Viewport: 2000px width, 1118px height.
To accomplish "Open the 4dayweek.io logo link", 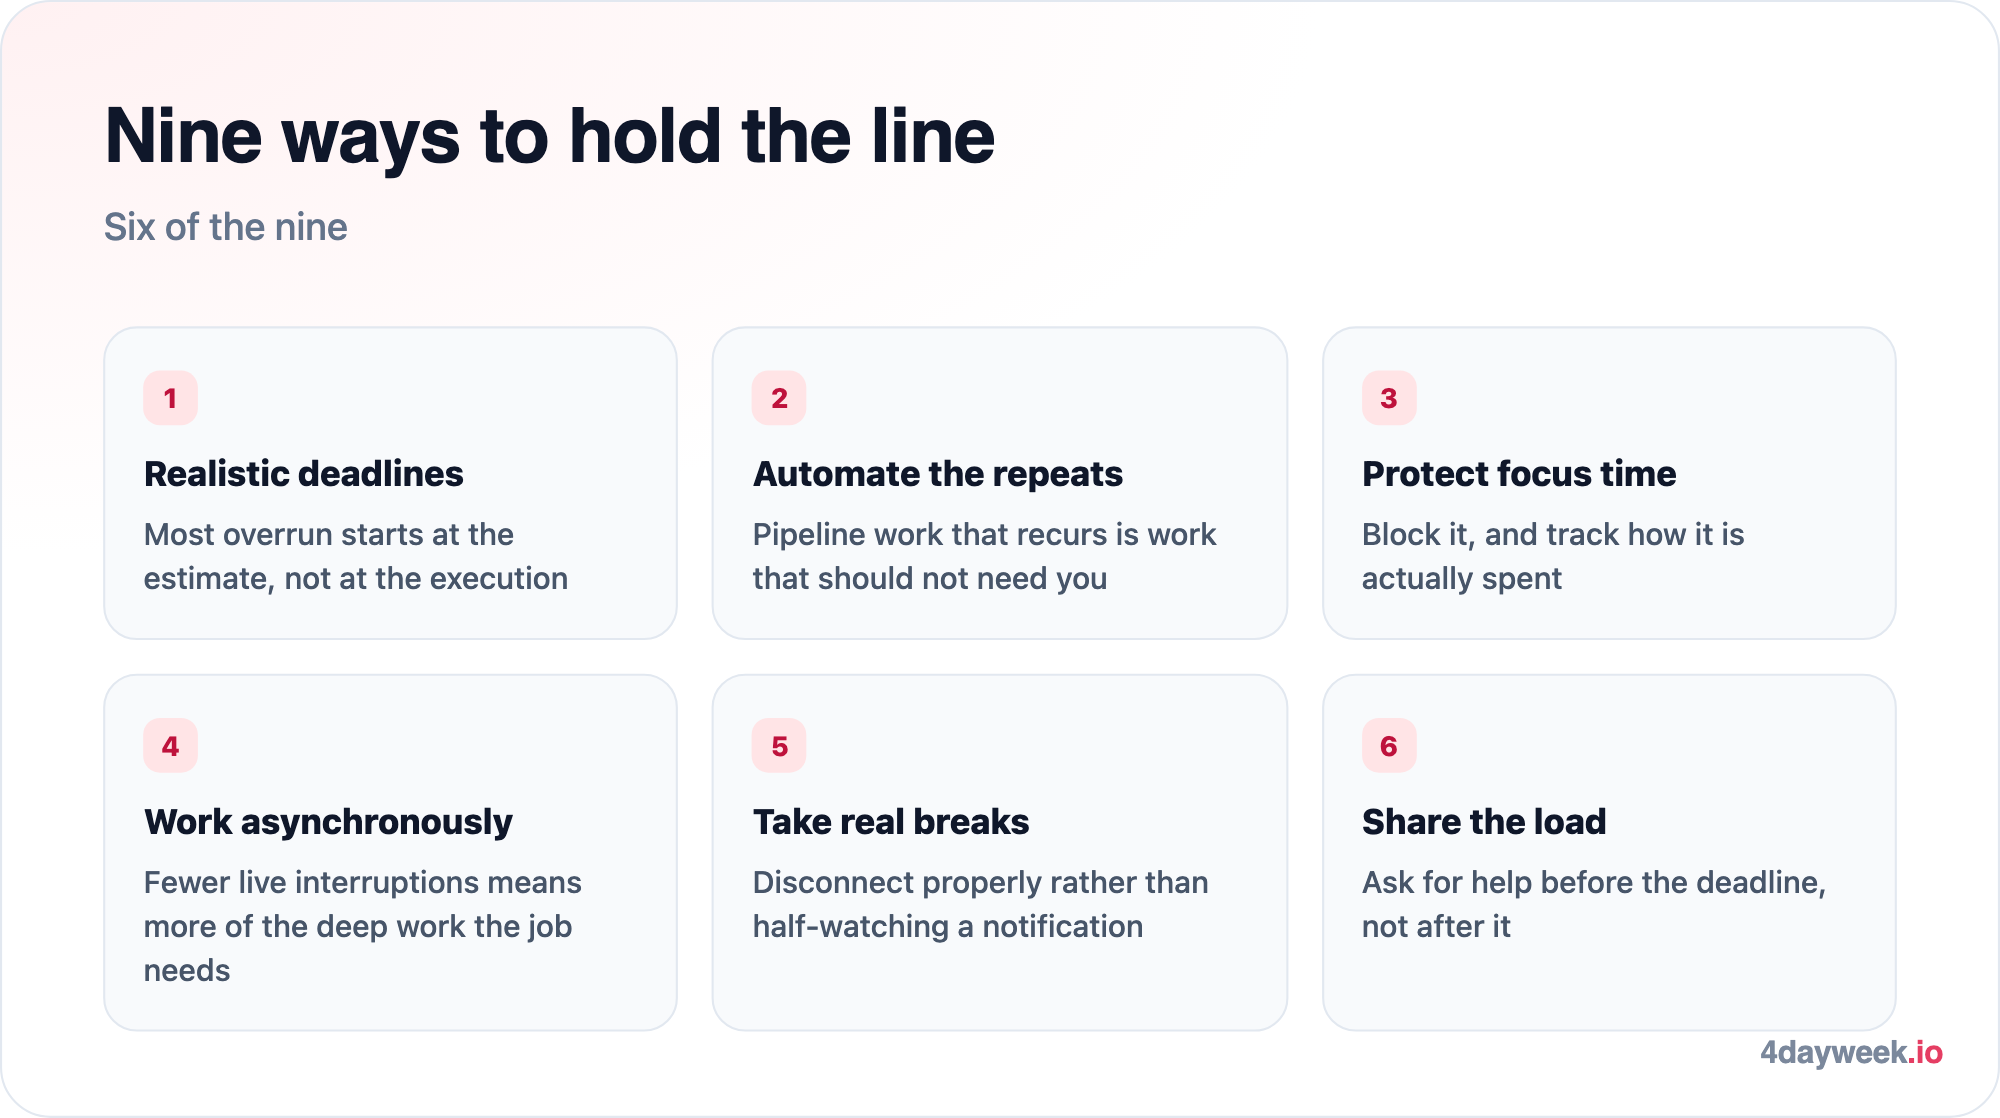I will coord(1851,1052).
